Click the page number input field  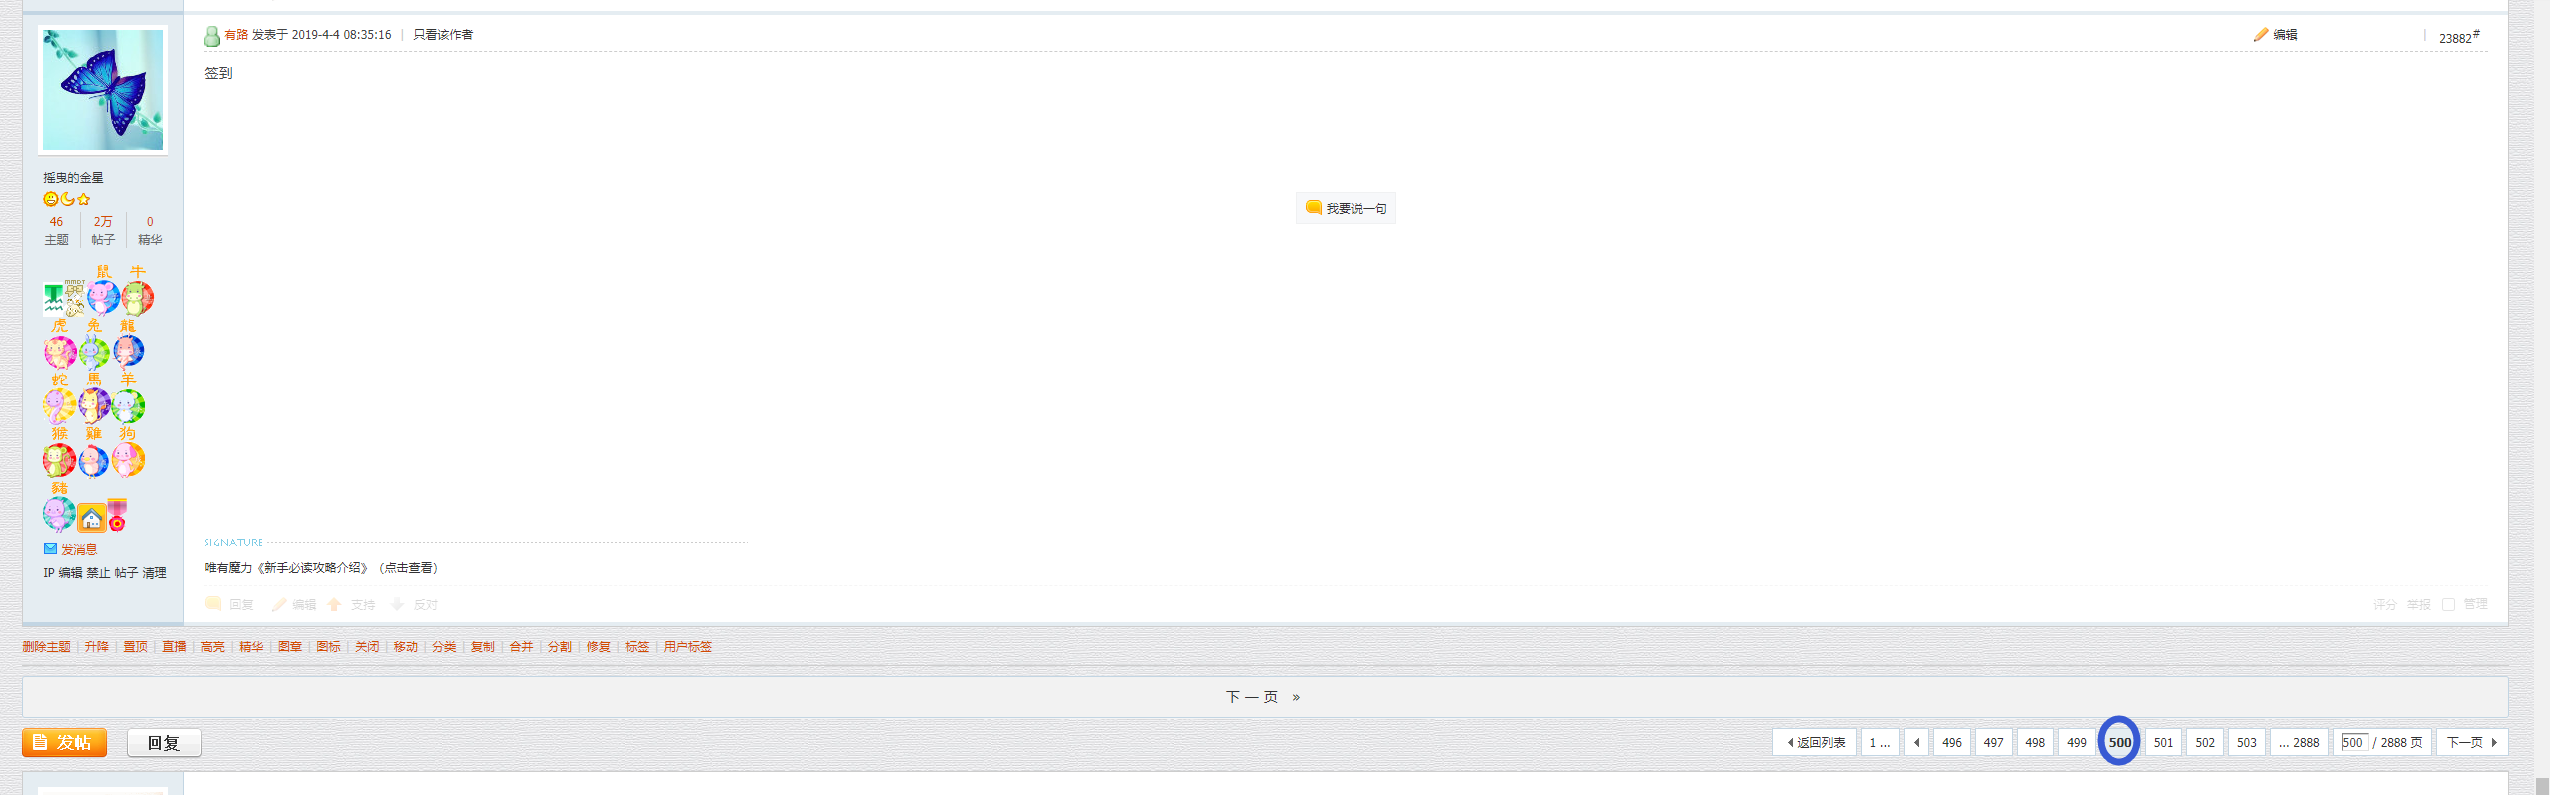pos(2353,742)
